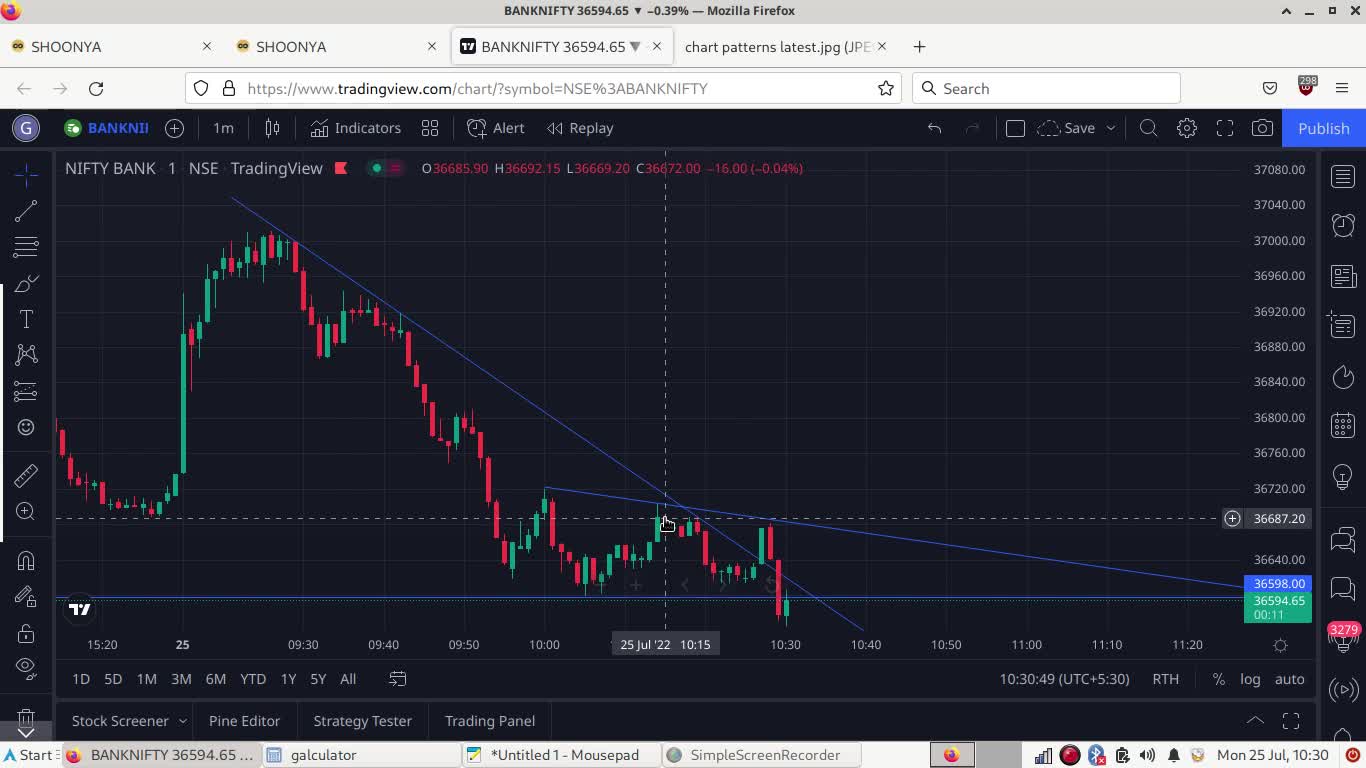Open the data window panel
This screenshot has width=1366, height=768.
point(1343,325)
